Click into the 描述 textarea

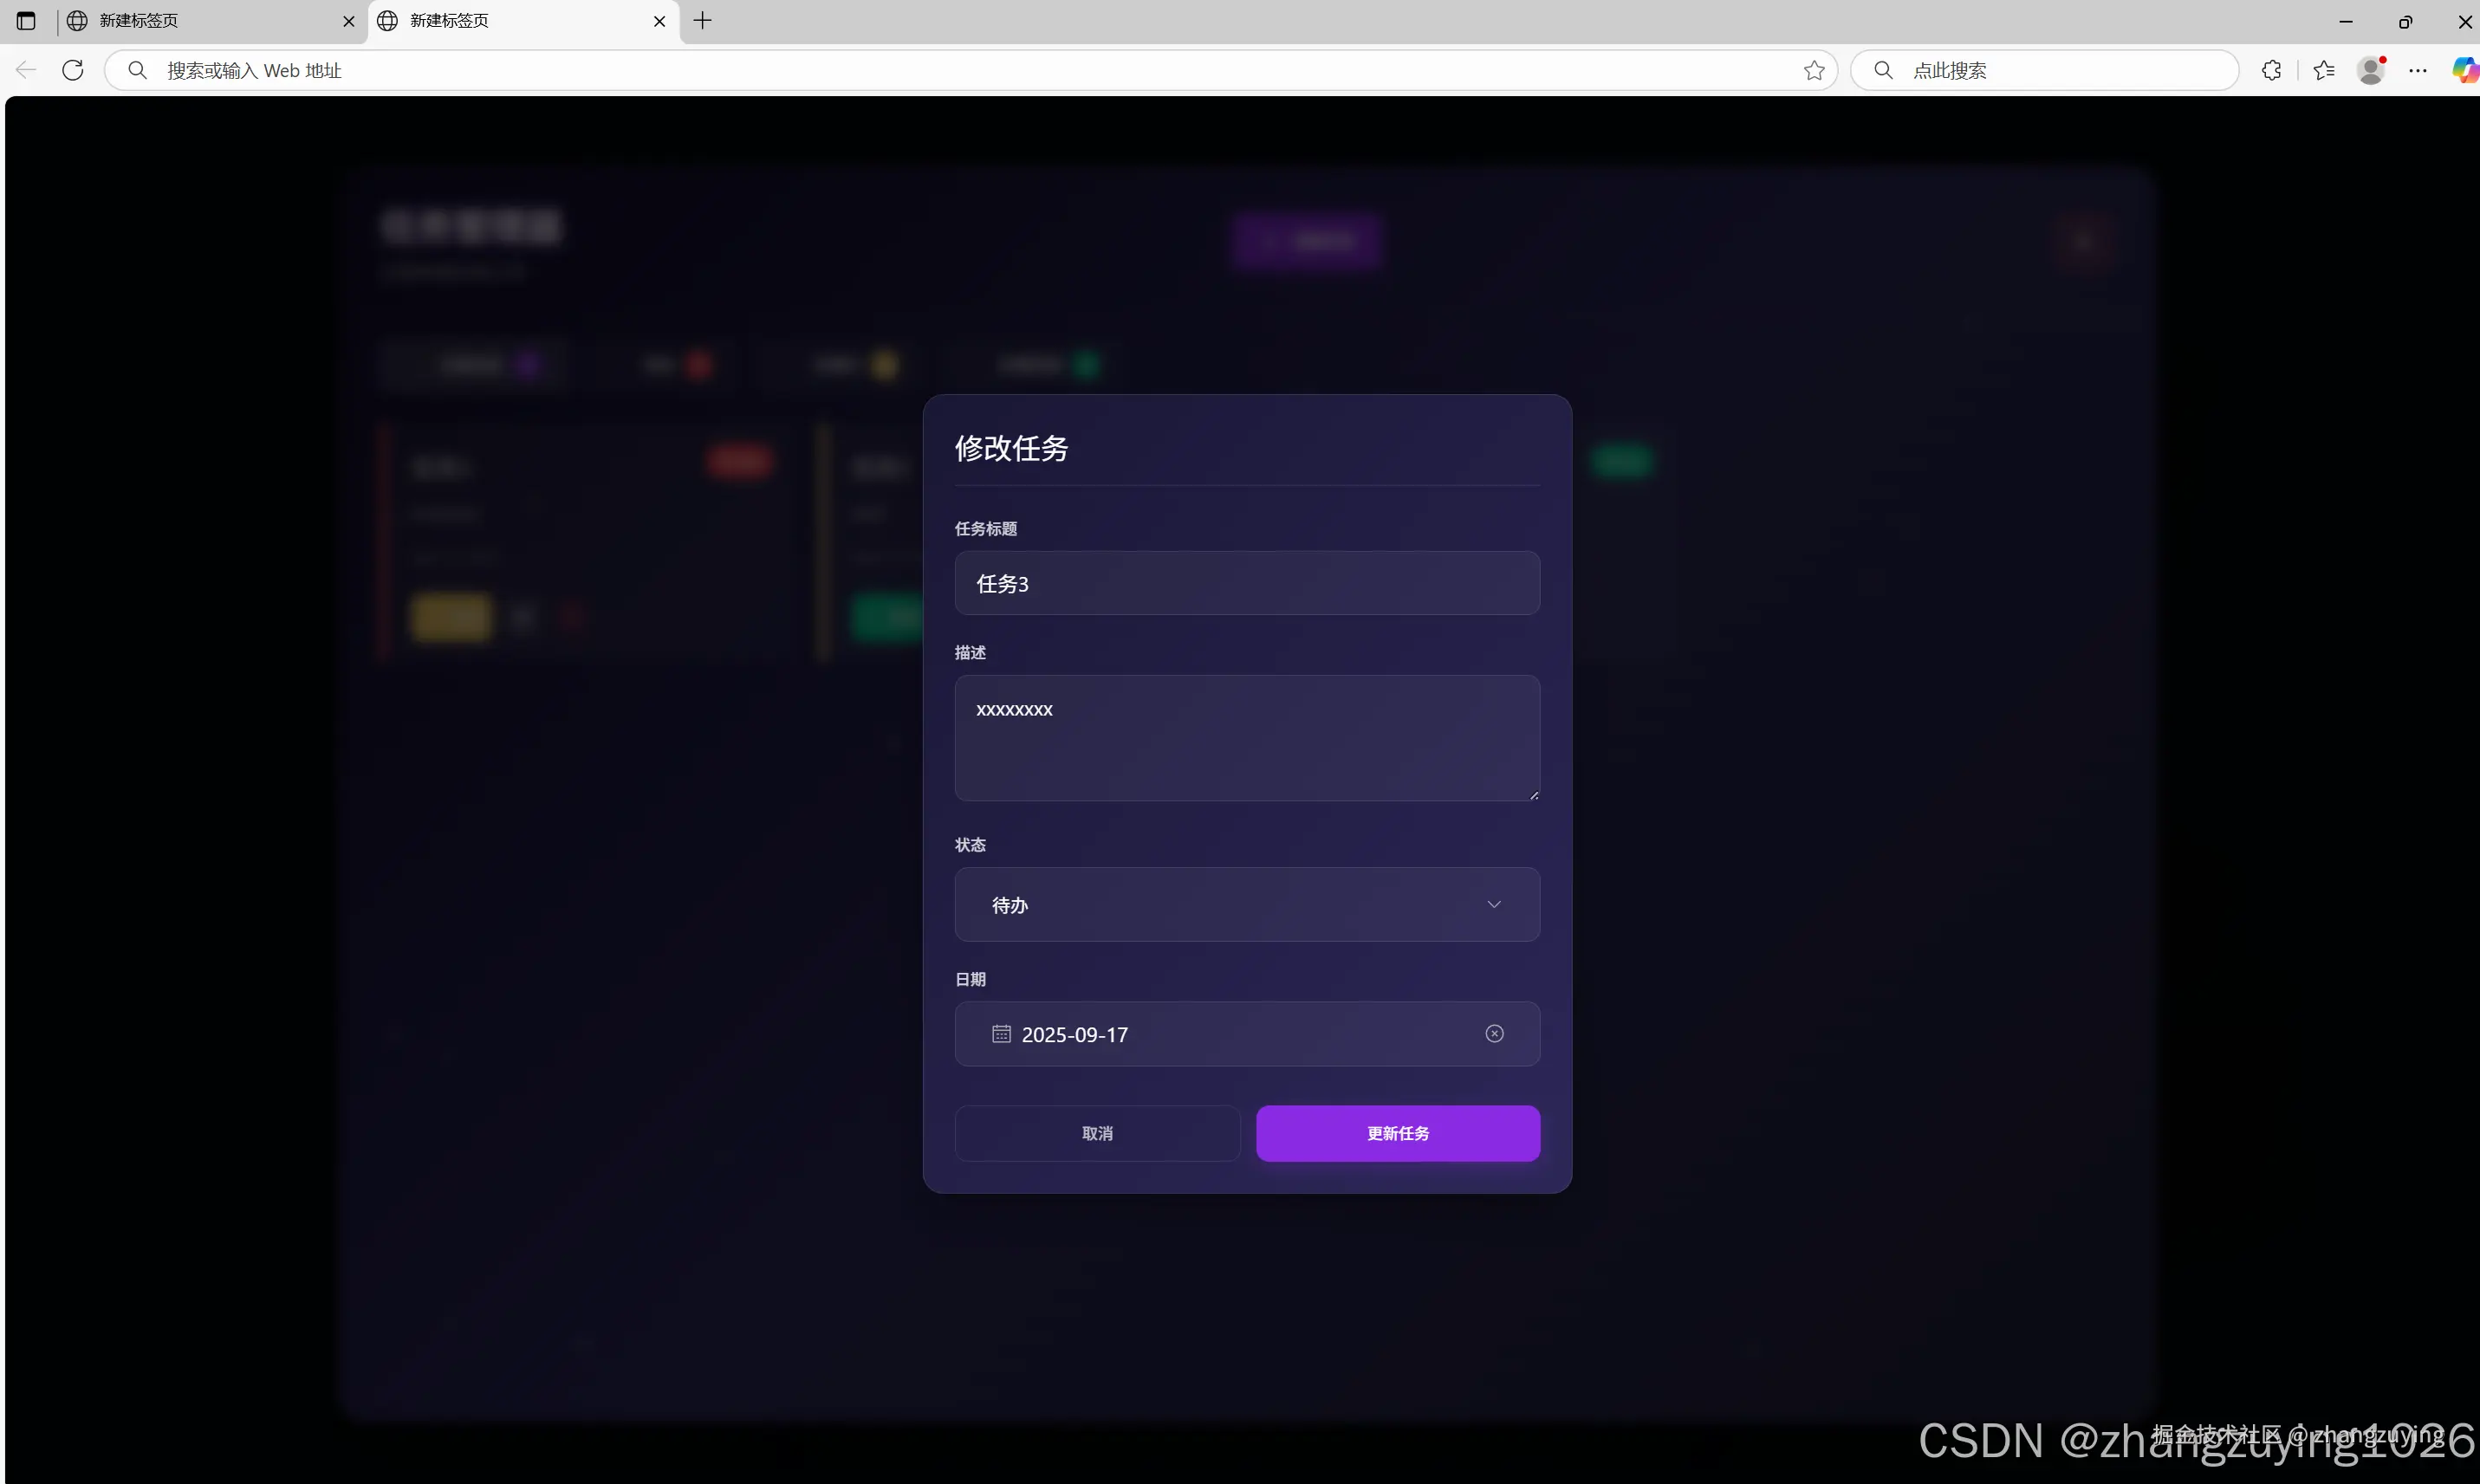click(x=1247, y=738)
